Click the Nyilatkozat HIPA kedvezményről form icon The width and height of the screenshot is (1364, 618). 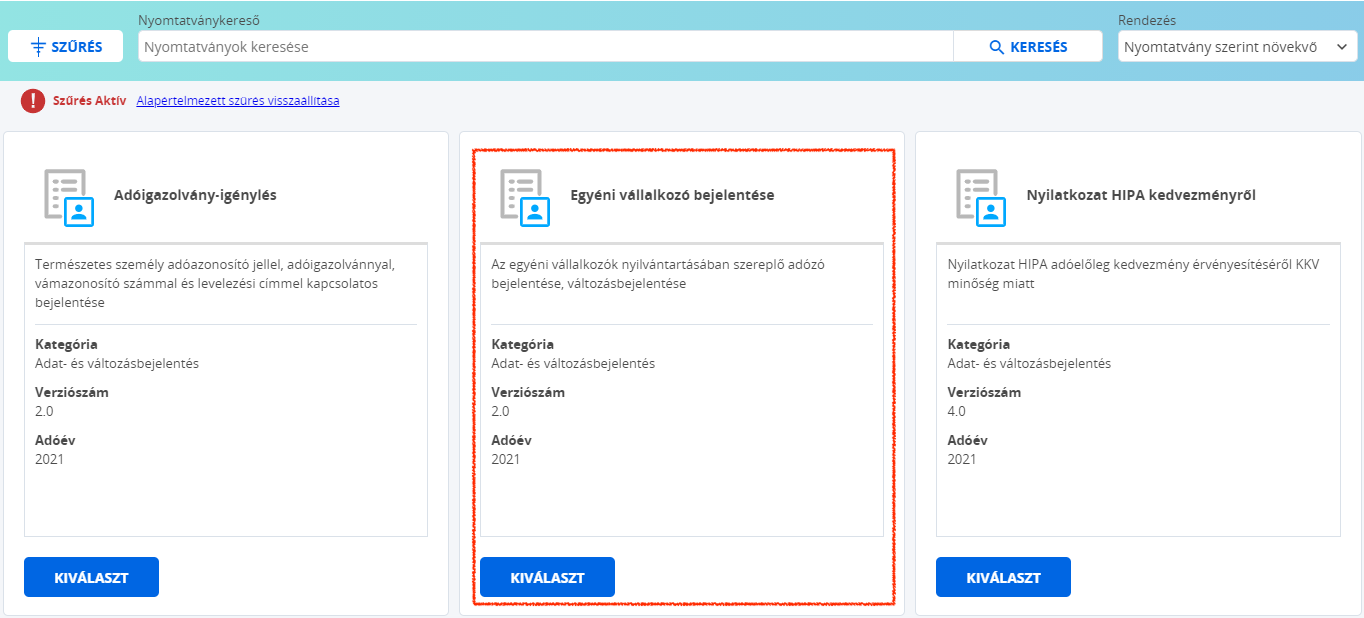(981, 197)
